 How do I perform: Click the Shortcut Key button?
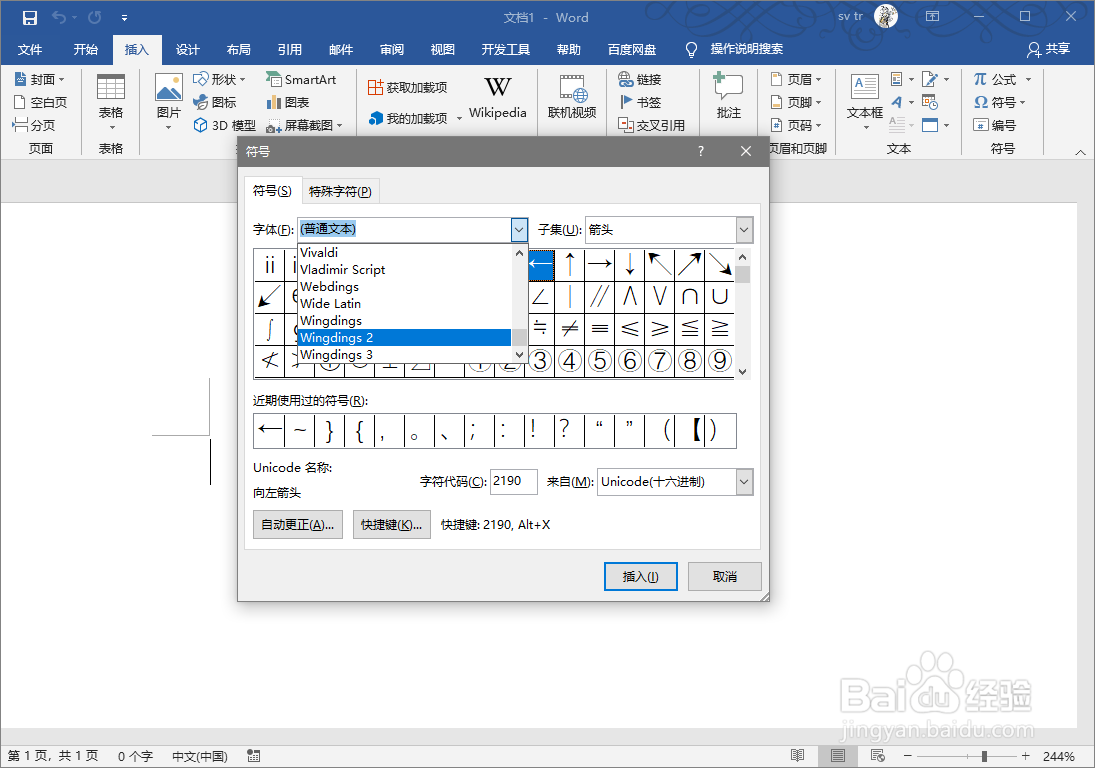click(x=391, y=524)
